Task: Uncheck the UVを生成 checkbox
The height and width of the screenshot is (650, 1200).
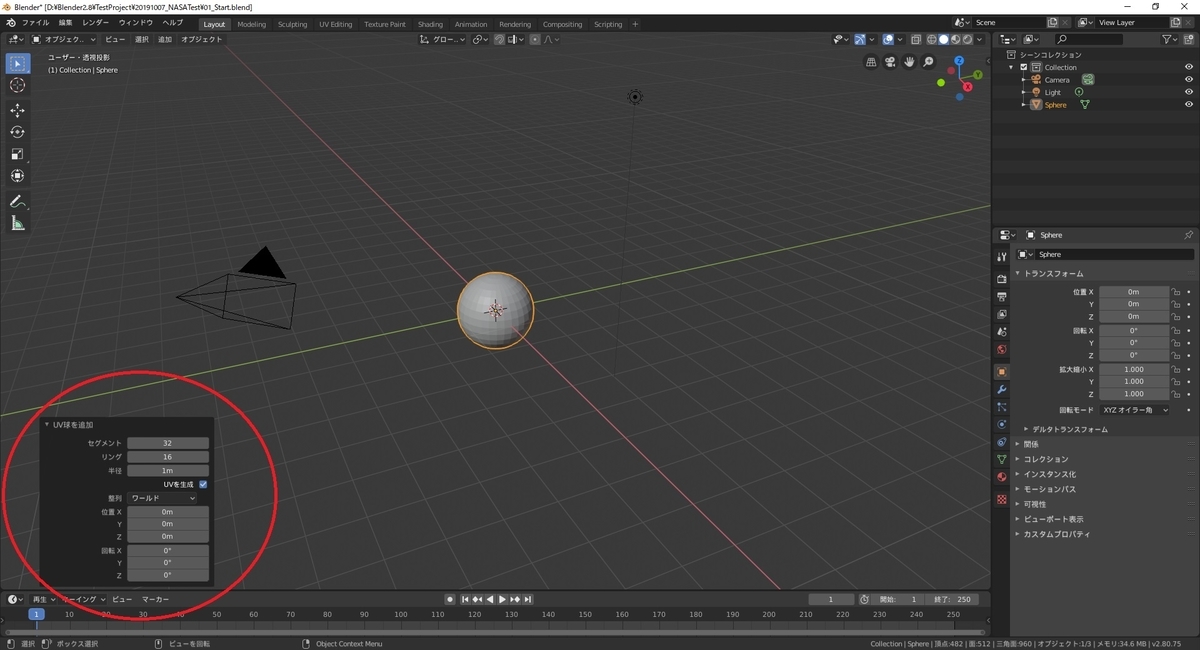Action: pyautogui.click(x=203, y=484)
